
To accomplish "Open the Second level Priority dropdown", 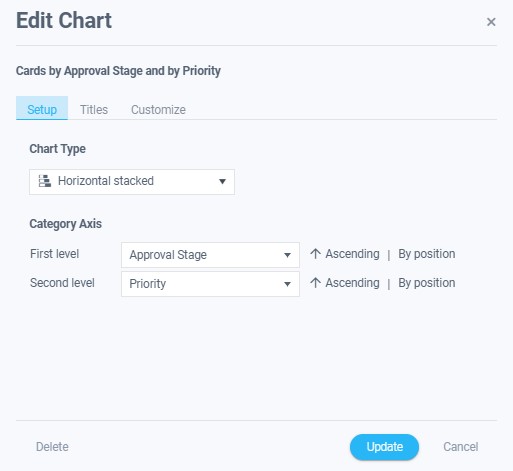I will coord(210,284).
